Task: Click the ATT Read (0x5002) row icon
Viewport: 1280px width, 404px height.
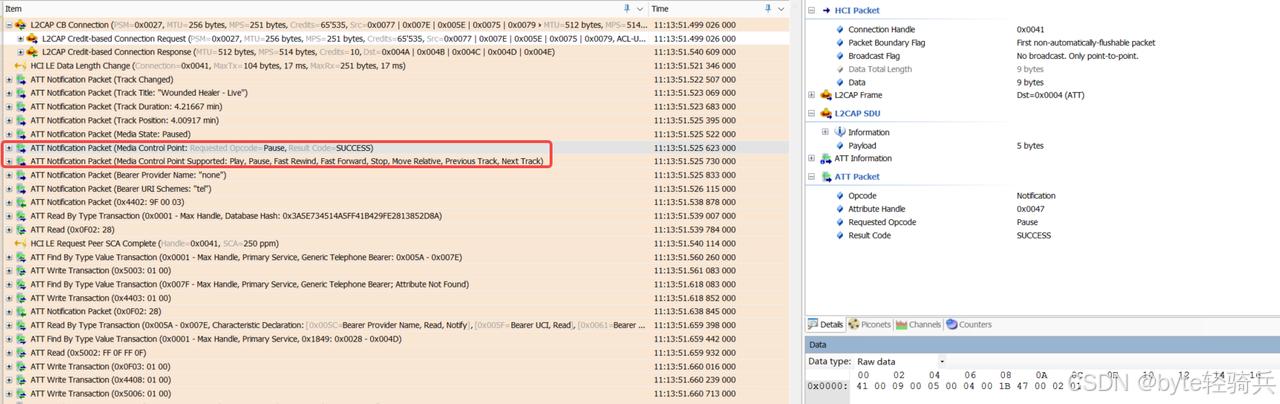Action: [21, 353]
